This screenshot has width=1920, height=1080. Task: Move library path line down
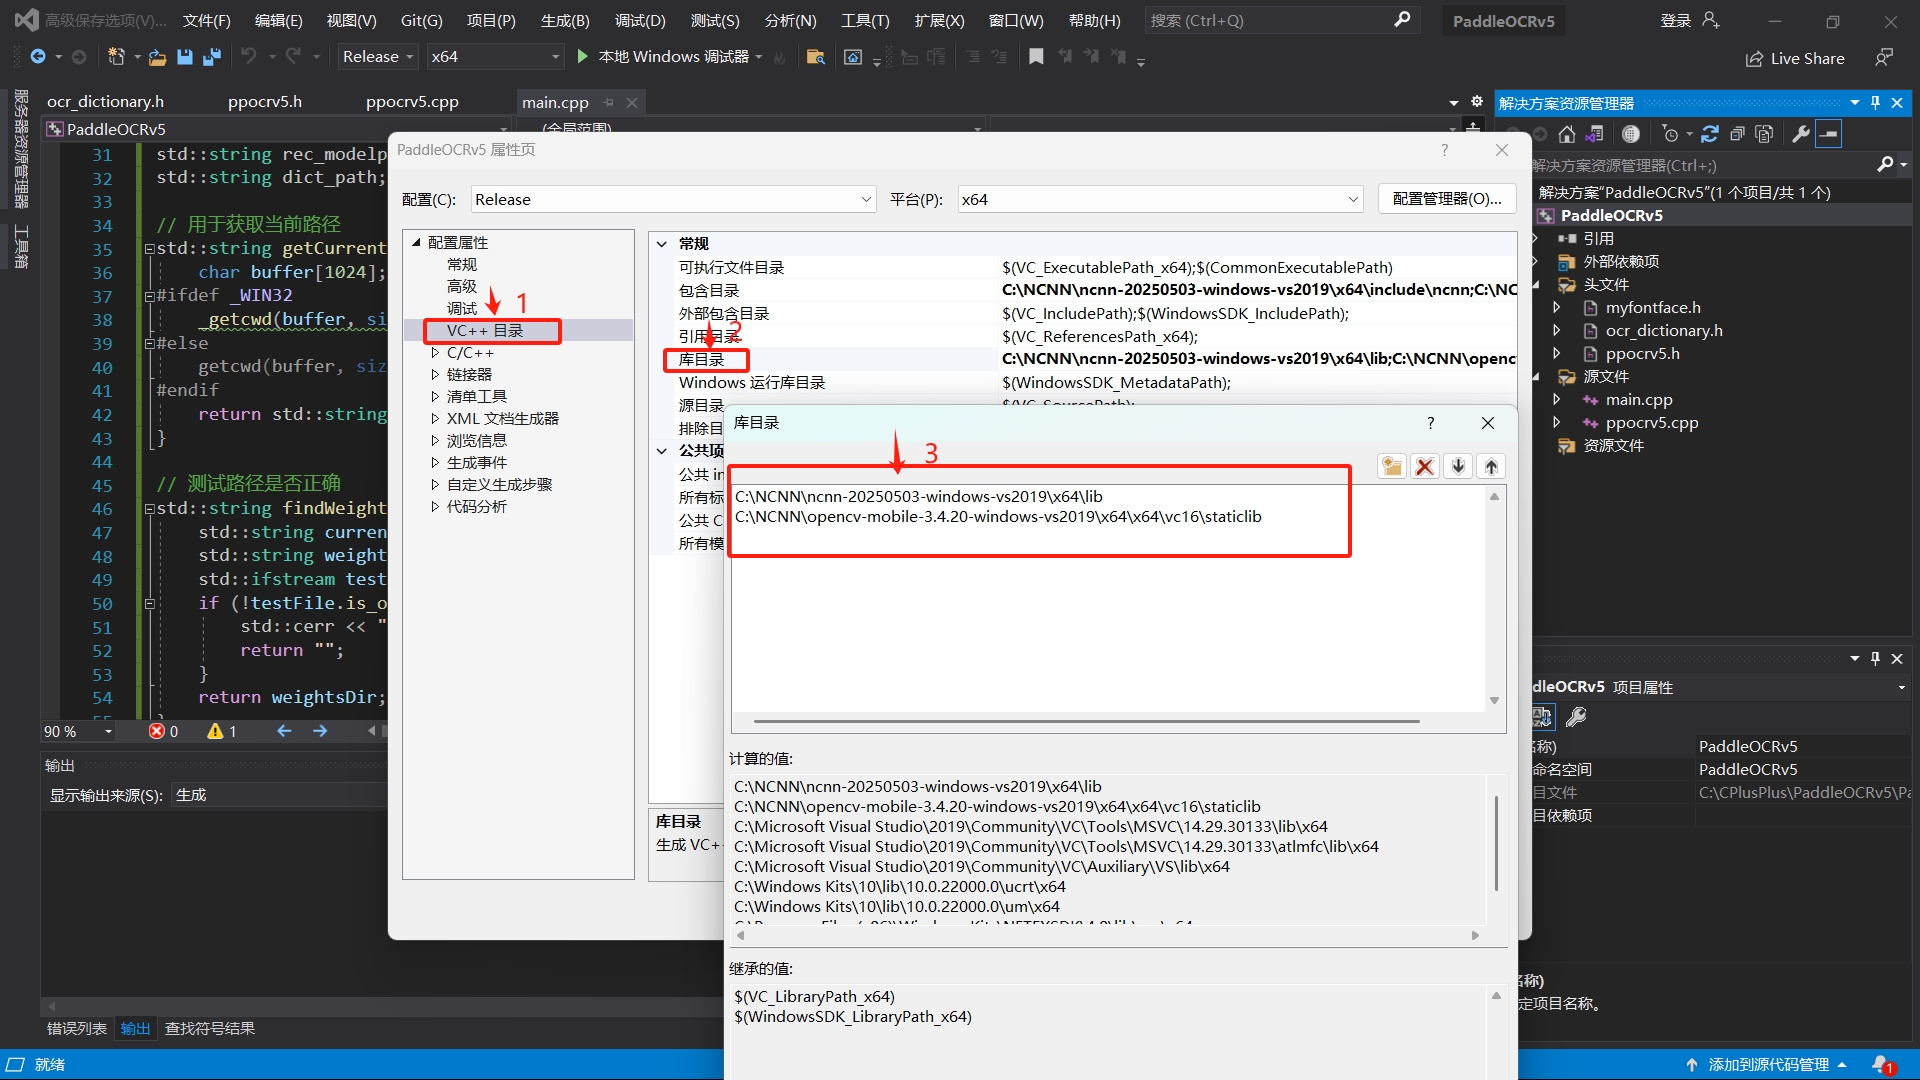(x=1459, y=466)
